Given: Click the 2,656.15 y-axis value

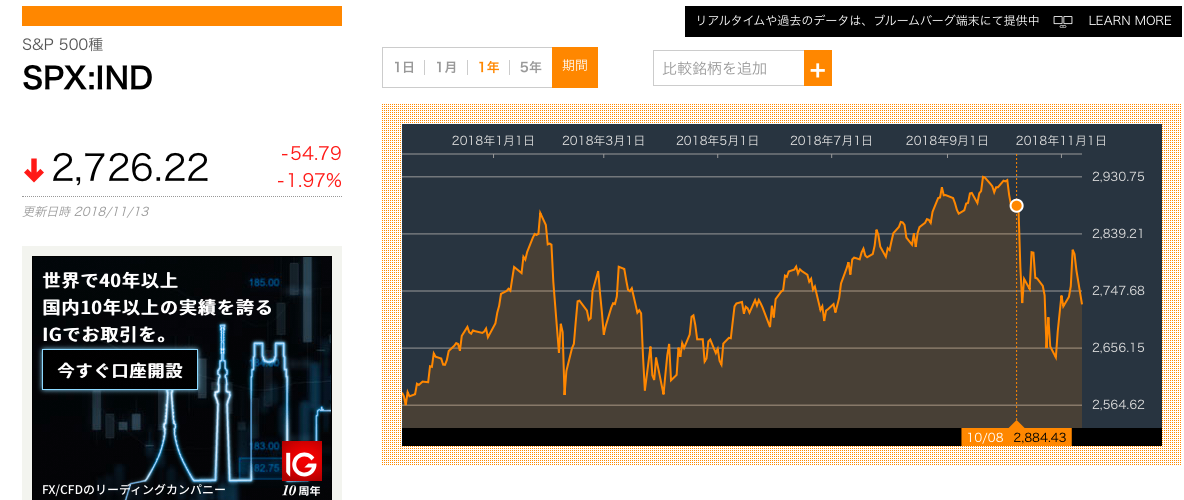Looking at the screenshot, I should click(1118, 347).
